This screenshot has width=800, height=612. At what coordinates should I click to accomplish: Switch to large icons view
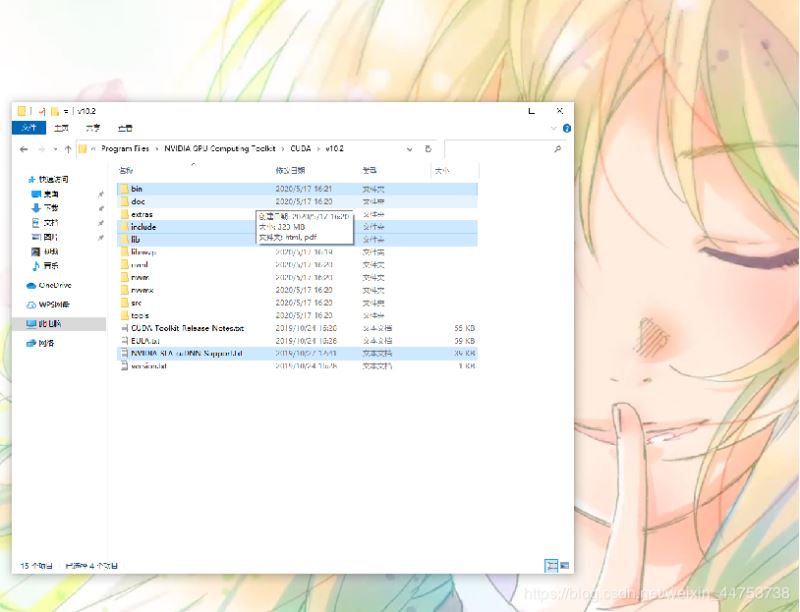point(563,566)
